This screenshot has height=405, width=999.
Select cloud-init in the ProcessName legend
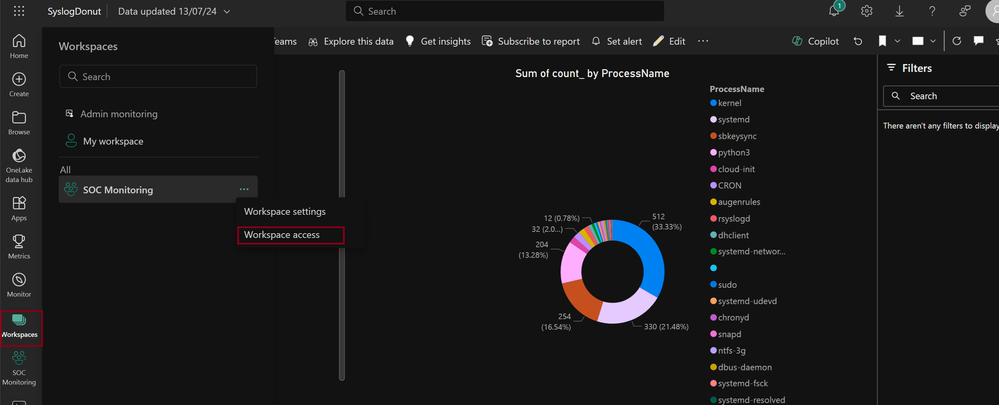[x=732, y=169]
